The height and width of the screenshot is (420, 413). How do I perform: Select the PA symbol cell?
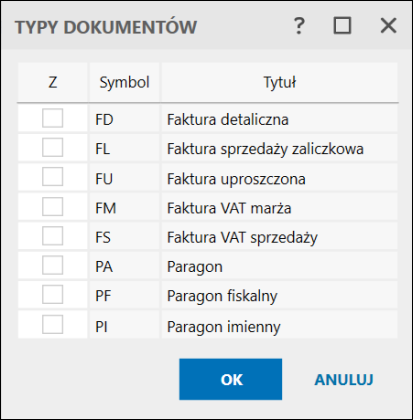coord(124,266)
